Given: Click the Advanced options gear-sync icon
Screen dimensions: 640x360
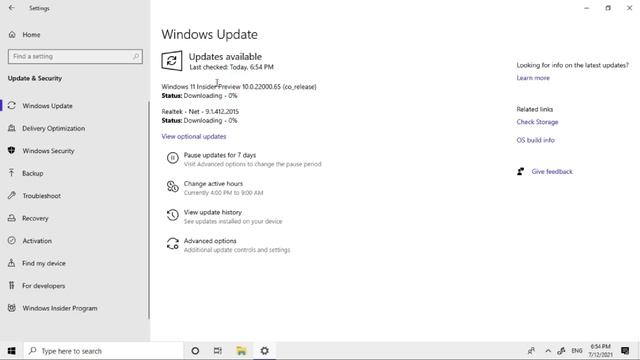Looking at the screenshot, I should (173, 244).
